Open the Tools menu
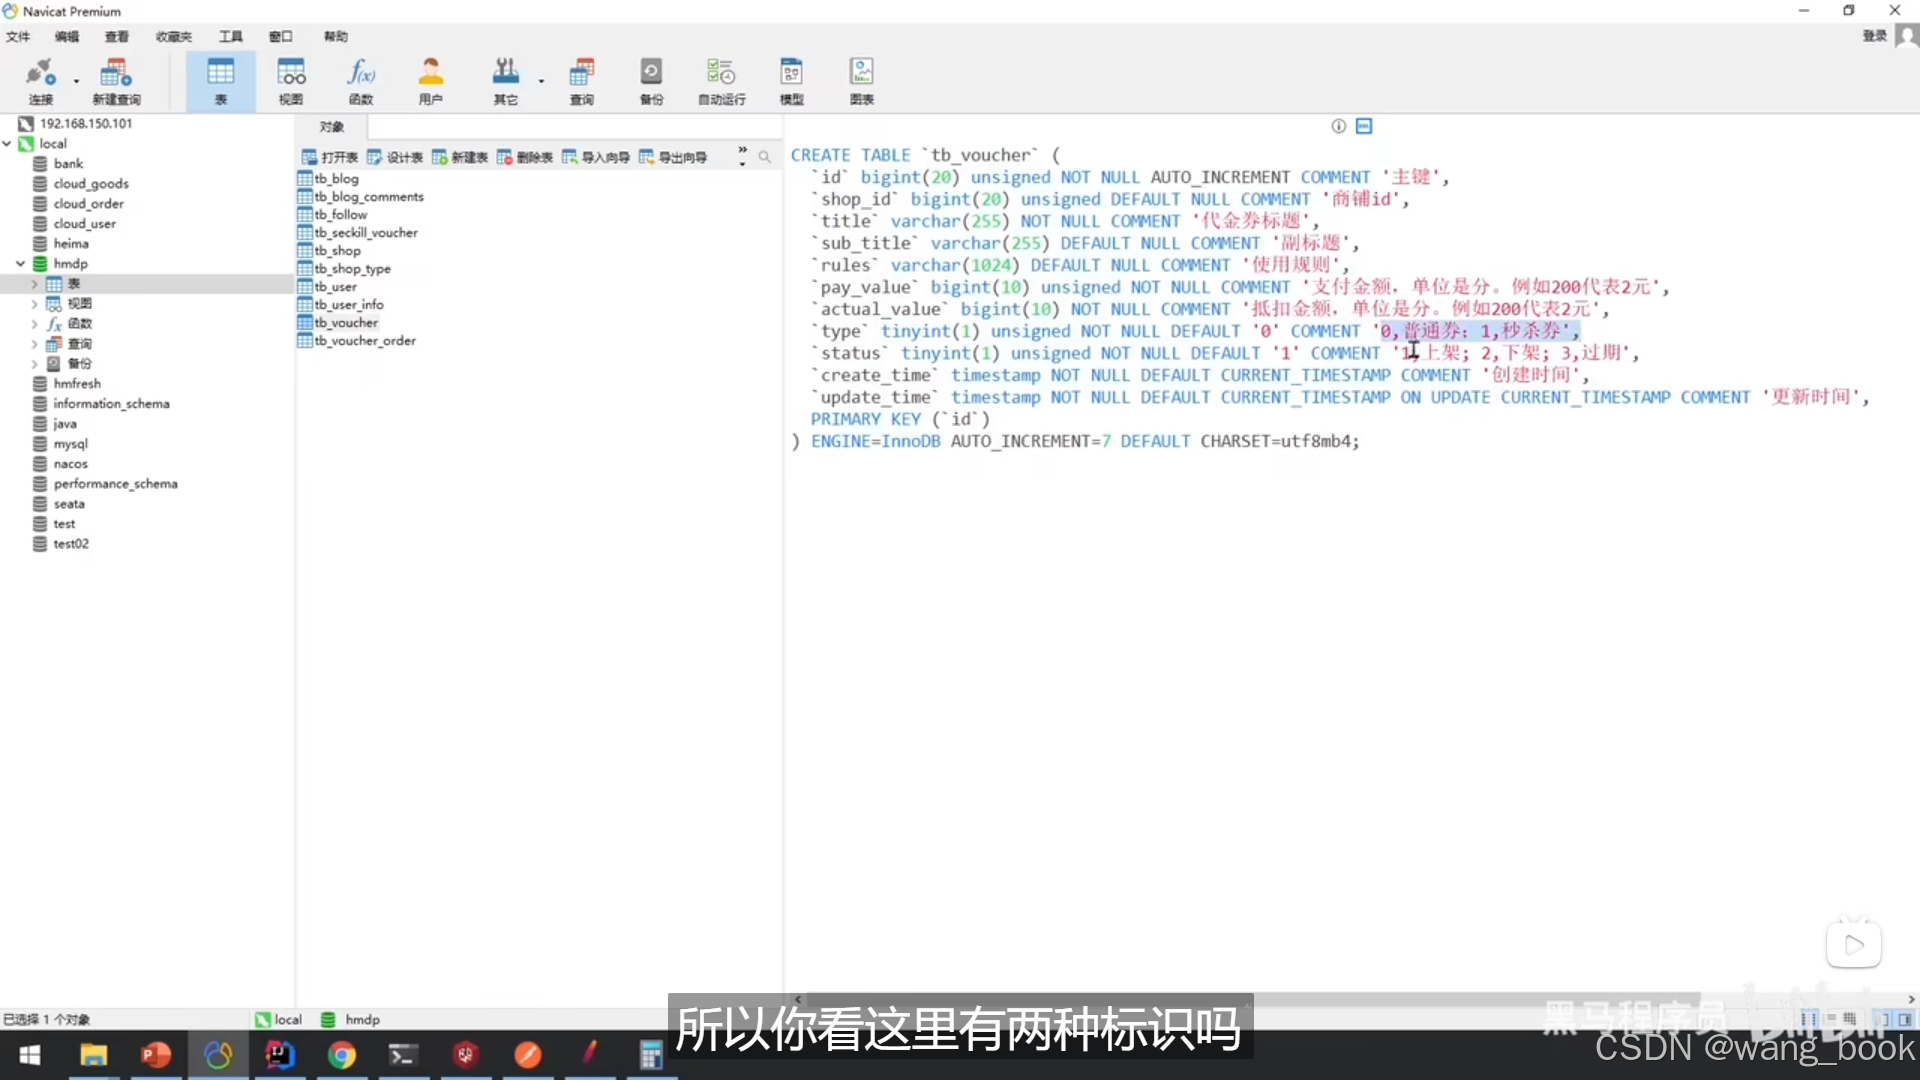Image resolution: width=1920 pixels, height=1080 pixels. [231, 37]
